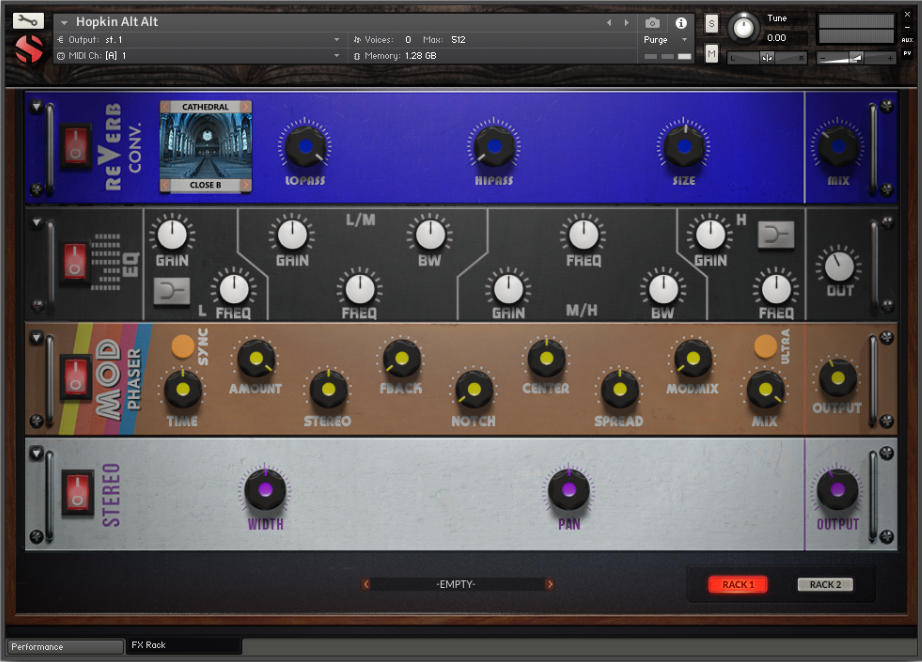Open the instrument info panel via the i icon
This screenshot has width=922, height=662.
(681, 22)
